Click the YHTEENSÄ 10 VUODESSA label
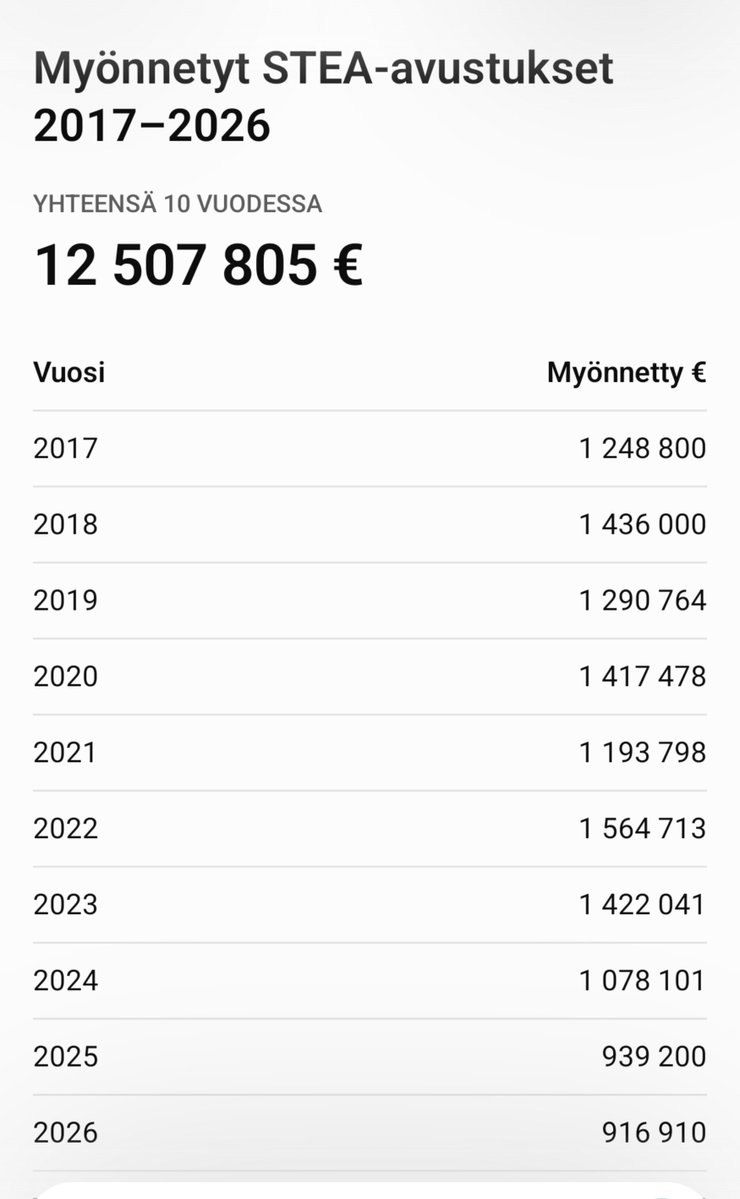 point(177,204)
